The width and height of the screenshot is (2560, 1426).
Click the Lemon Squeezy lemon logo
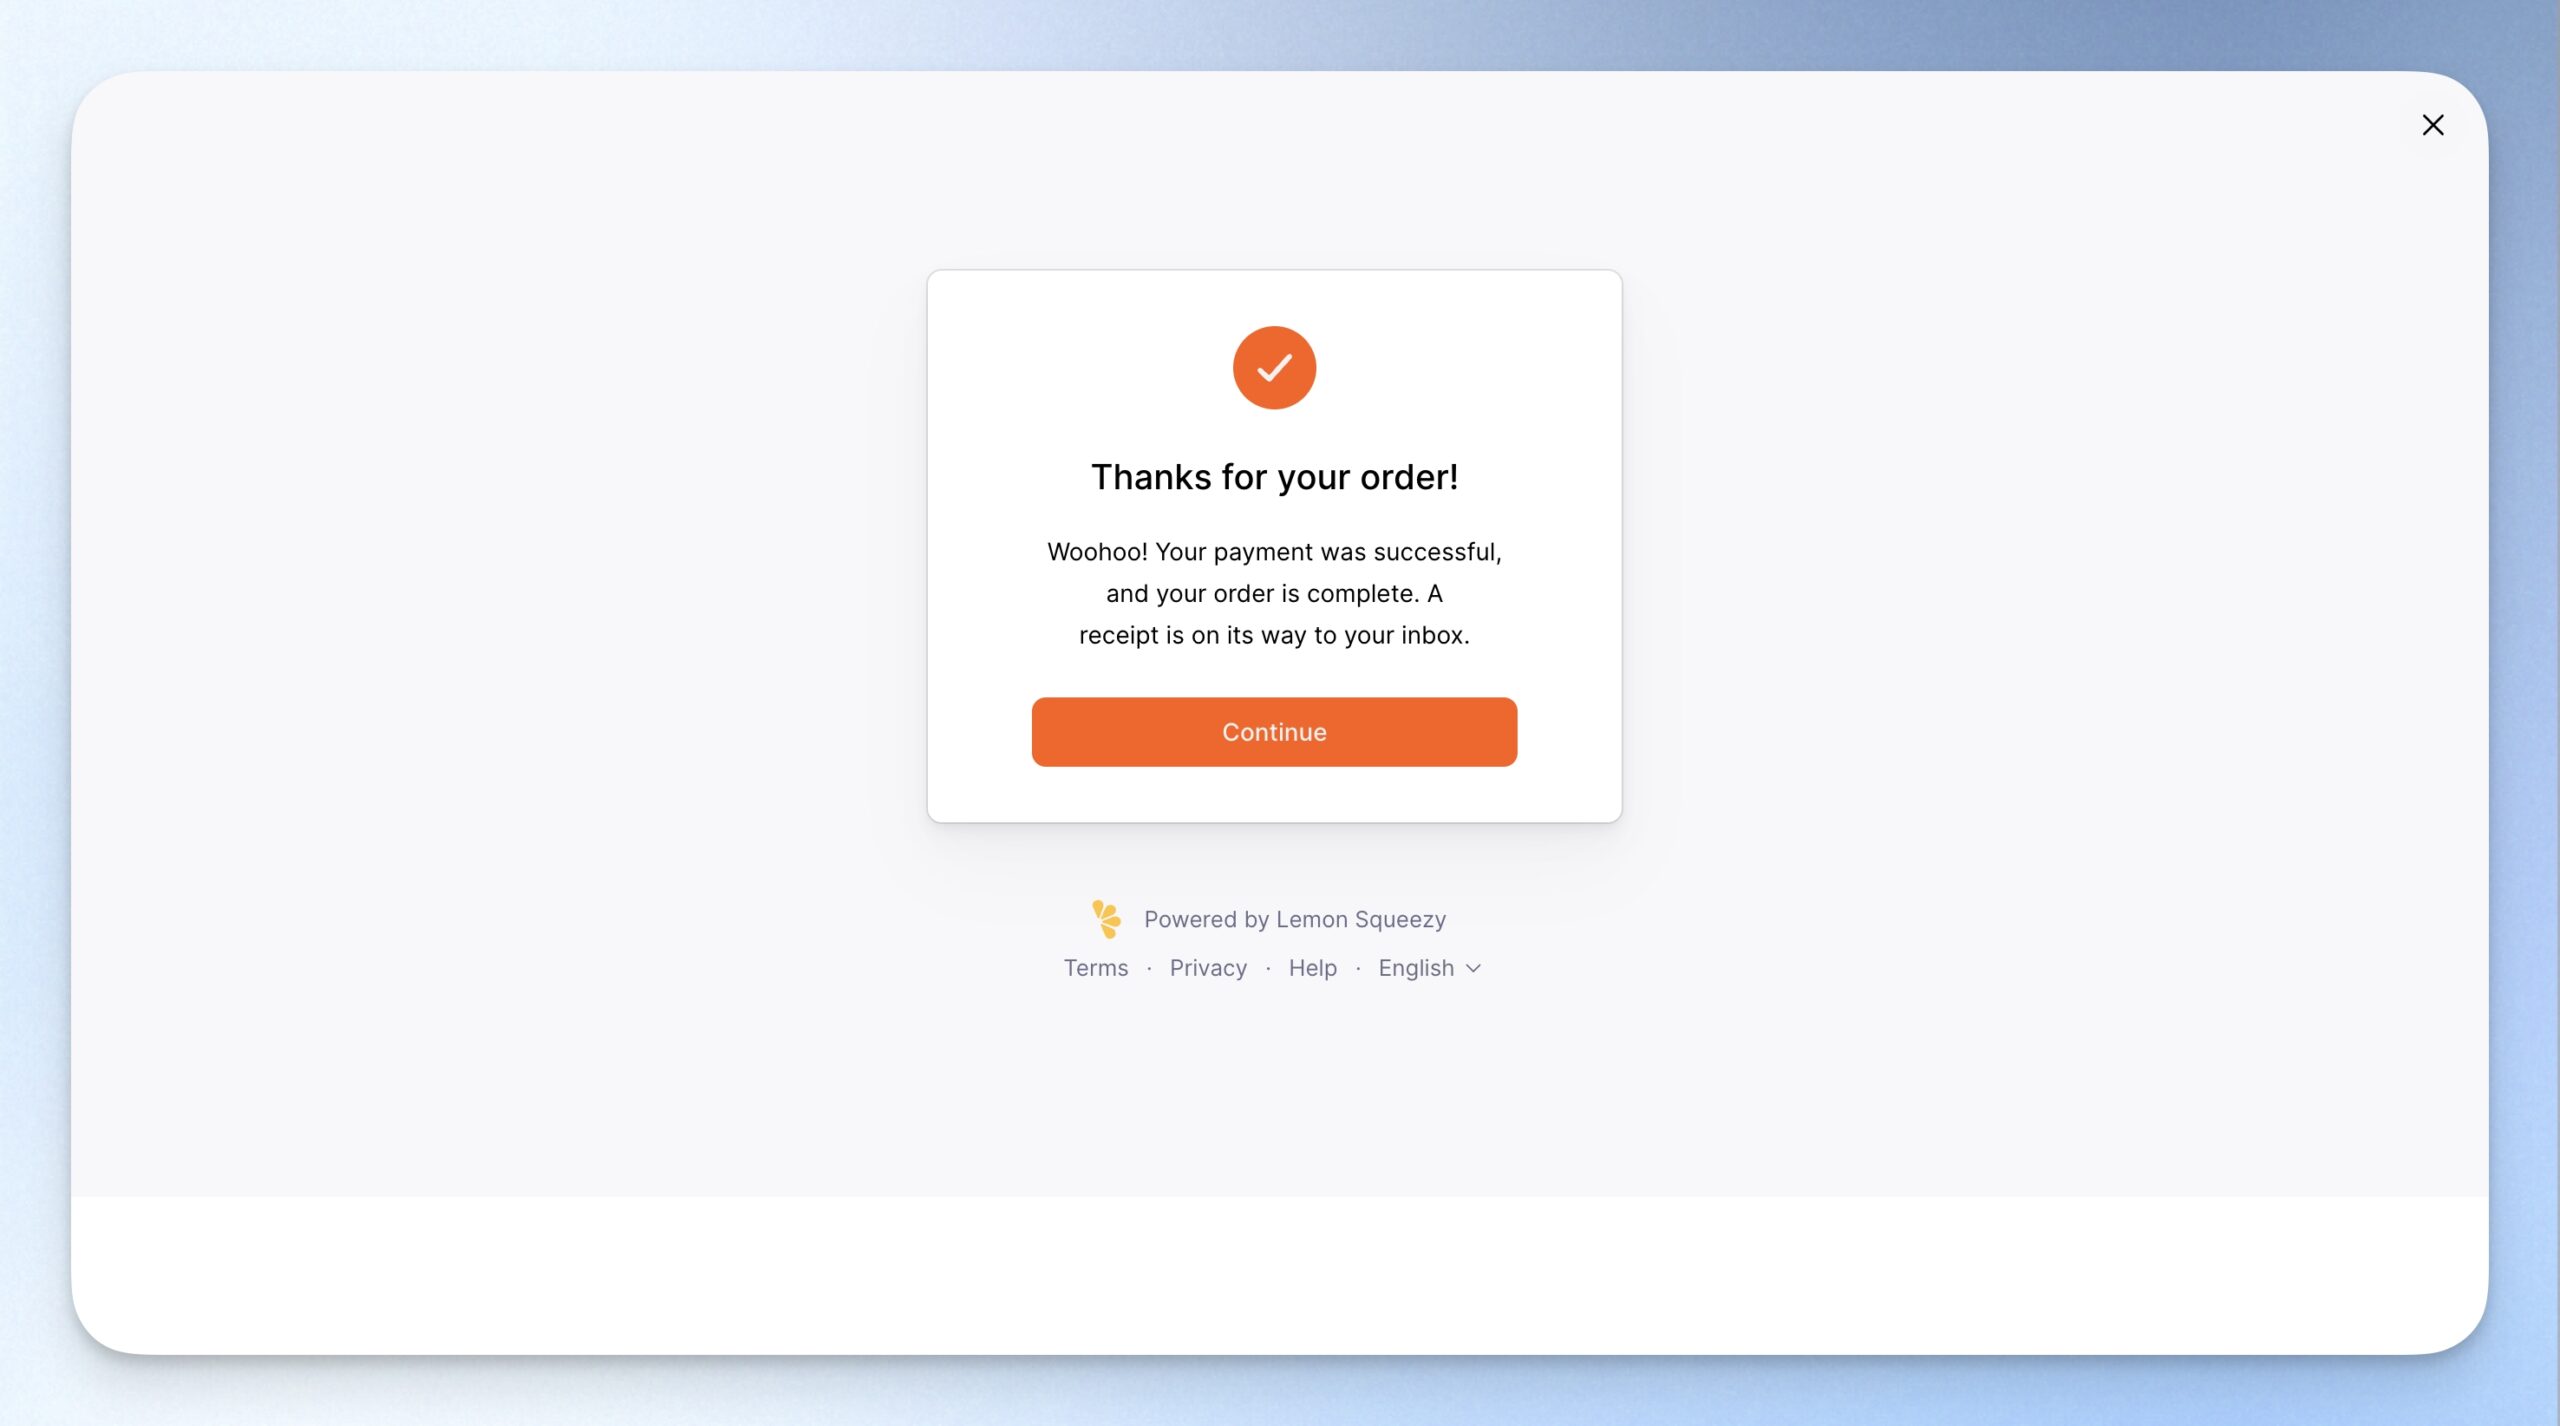(x=1106, y=919)
